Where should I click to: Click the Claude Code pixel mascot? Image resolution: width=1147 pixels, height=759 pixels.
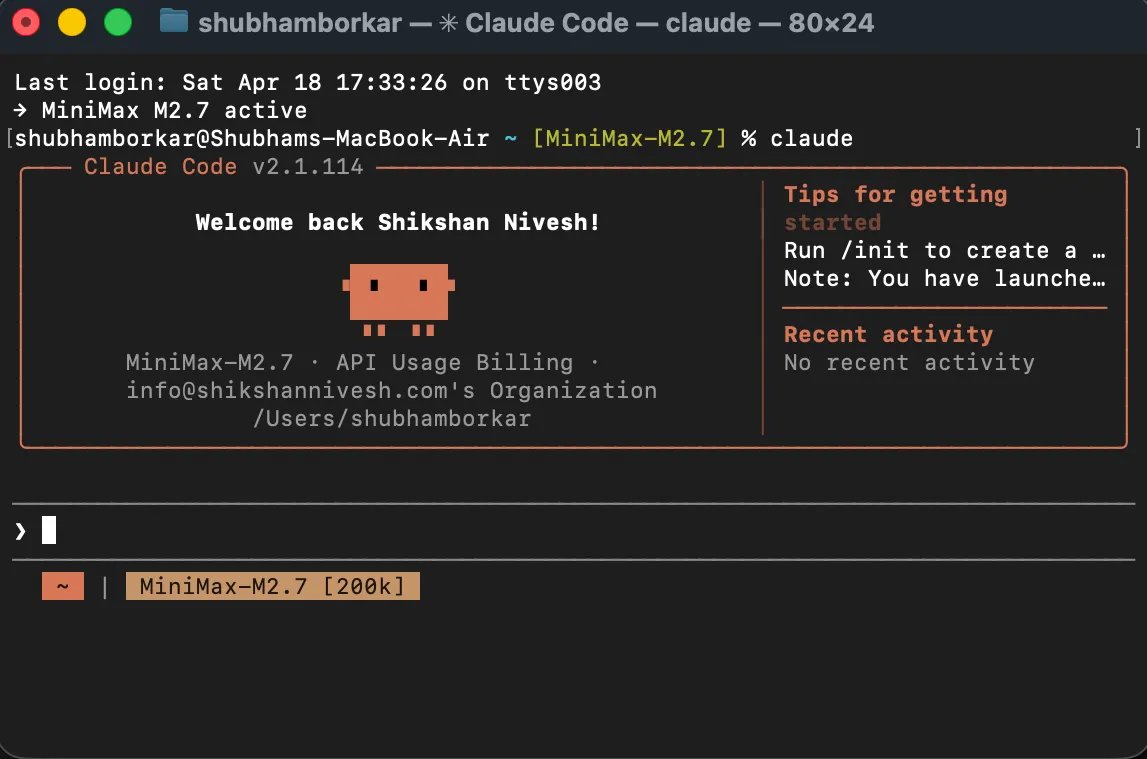tap(399, 300)
